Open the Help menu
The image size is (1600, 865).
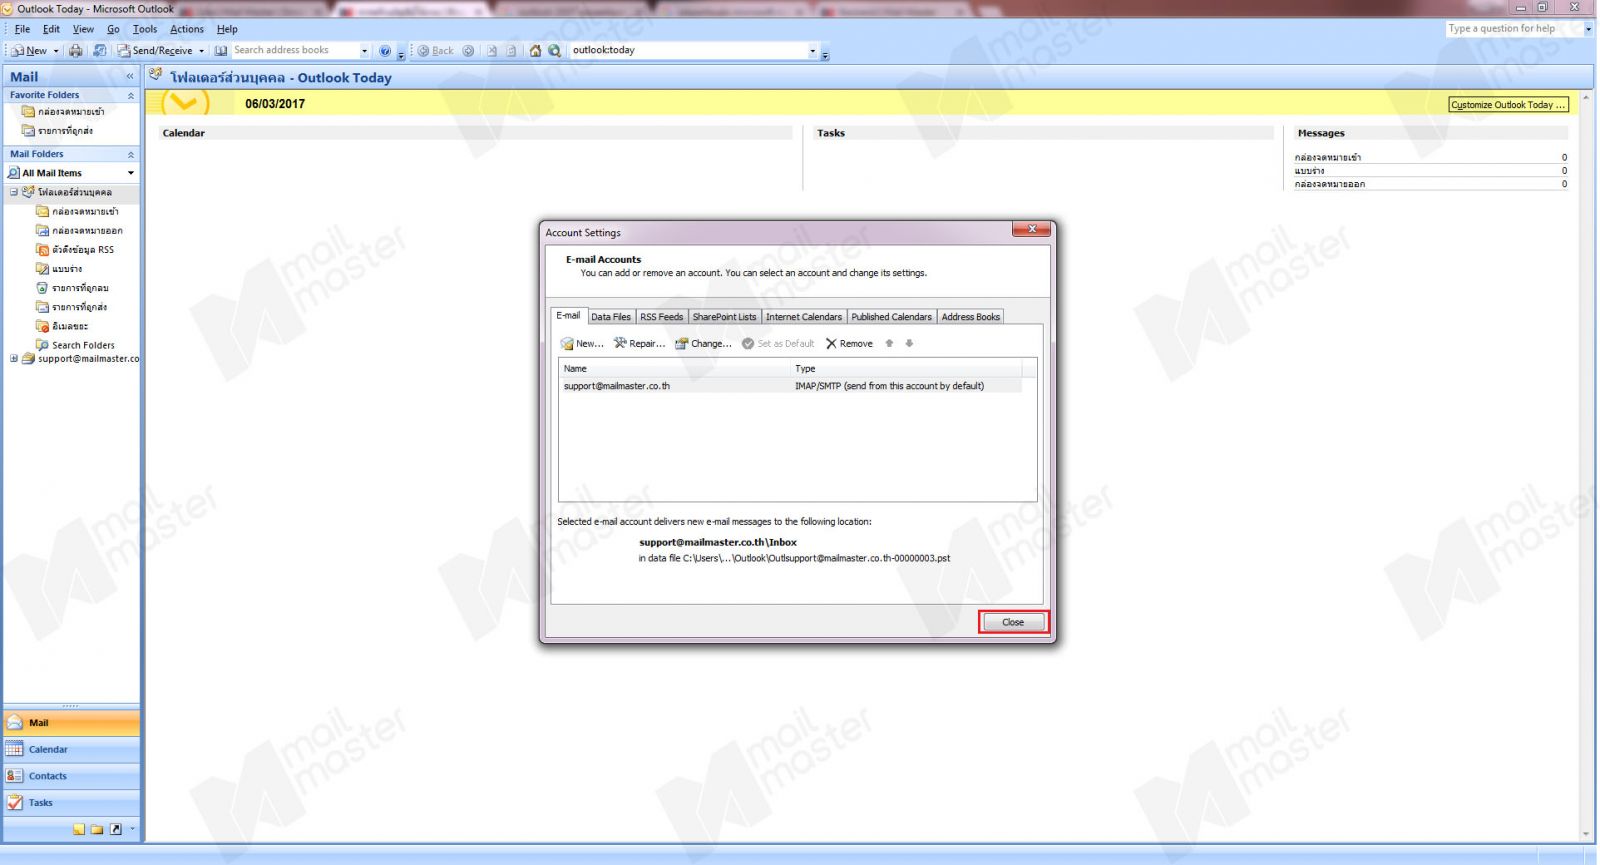[227, 29]
